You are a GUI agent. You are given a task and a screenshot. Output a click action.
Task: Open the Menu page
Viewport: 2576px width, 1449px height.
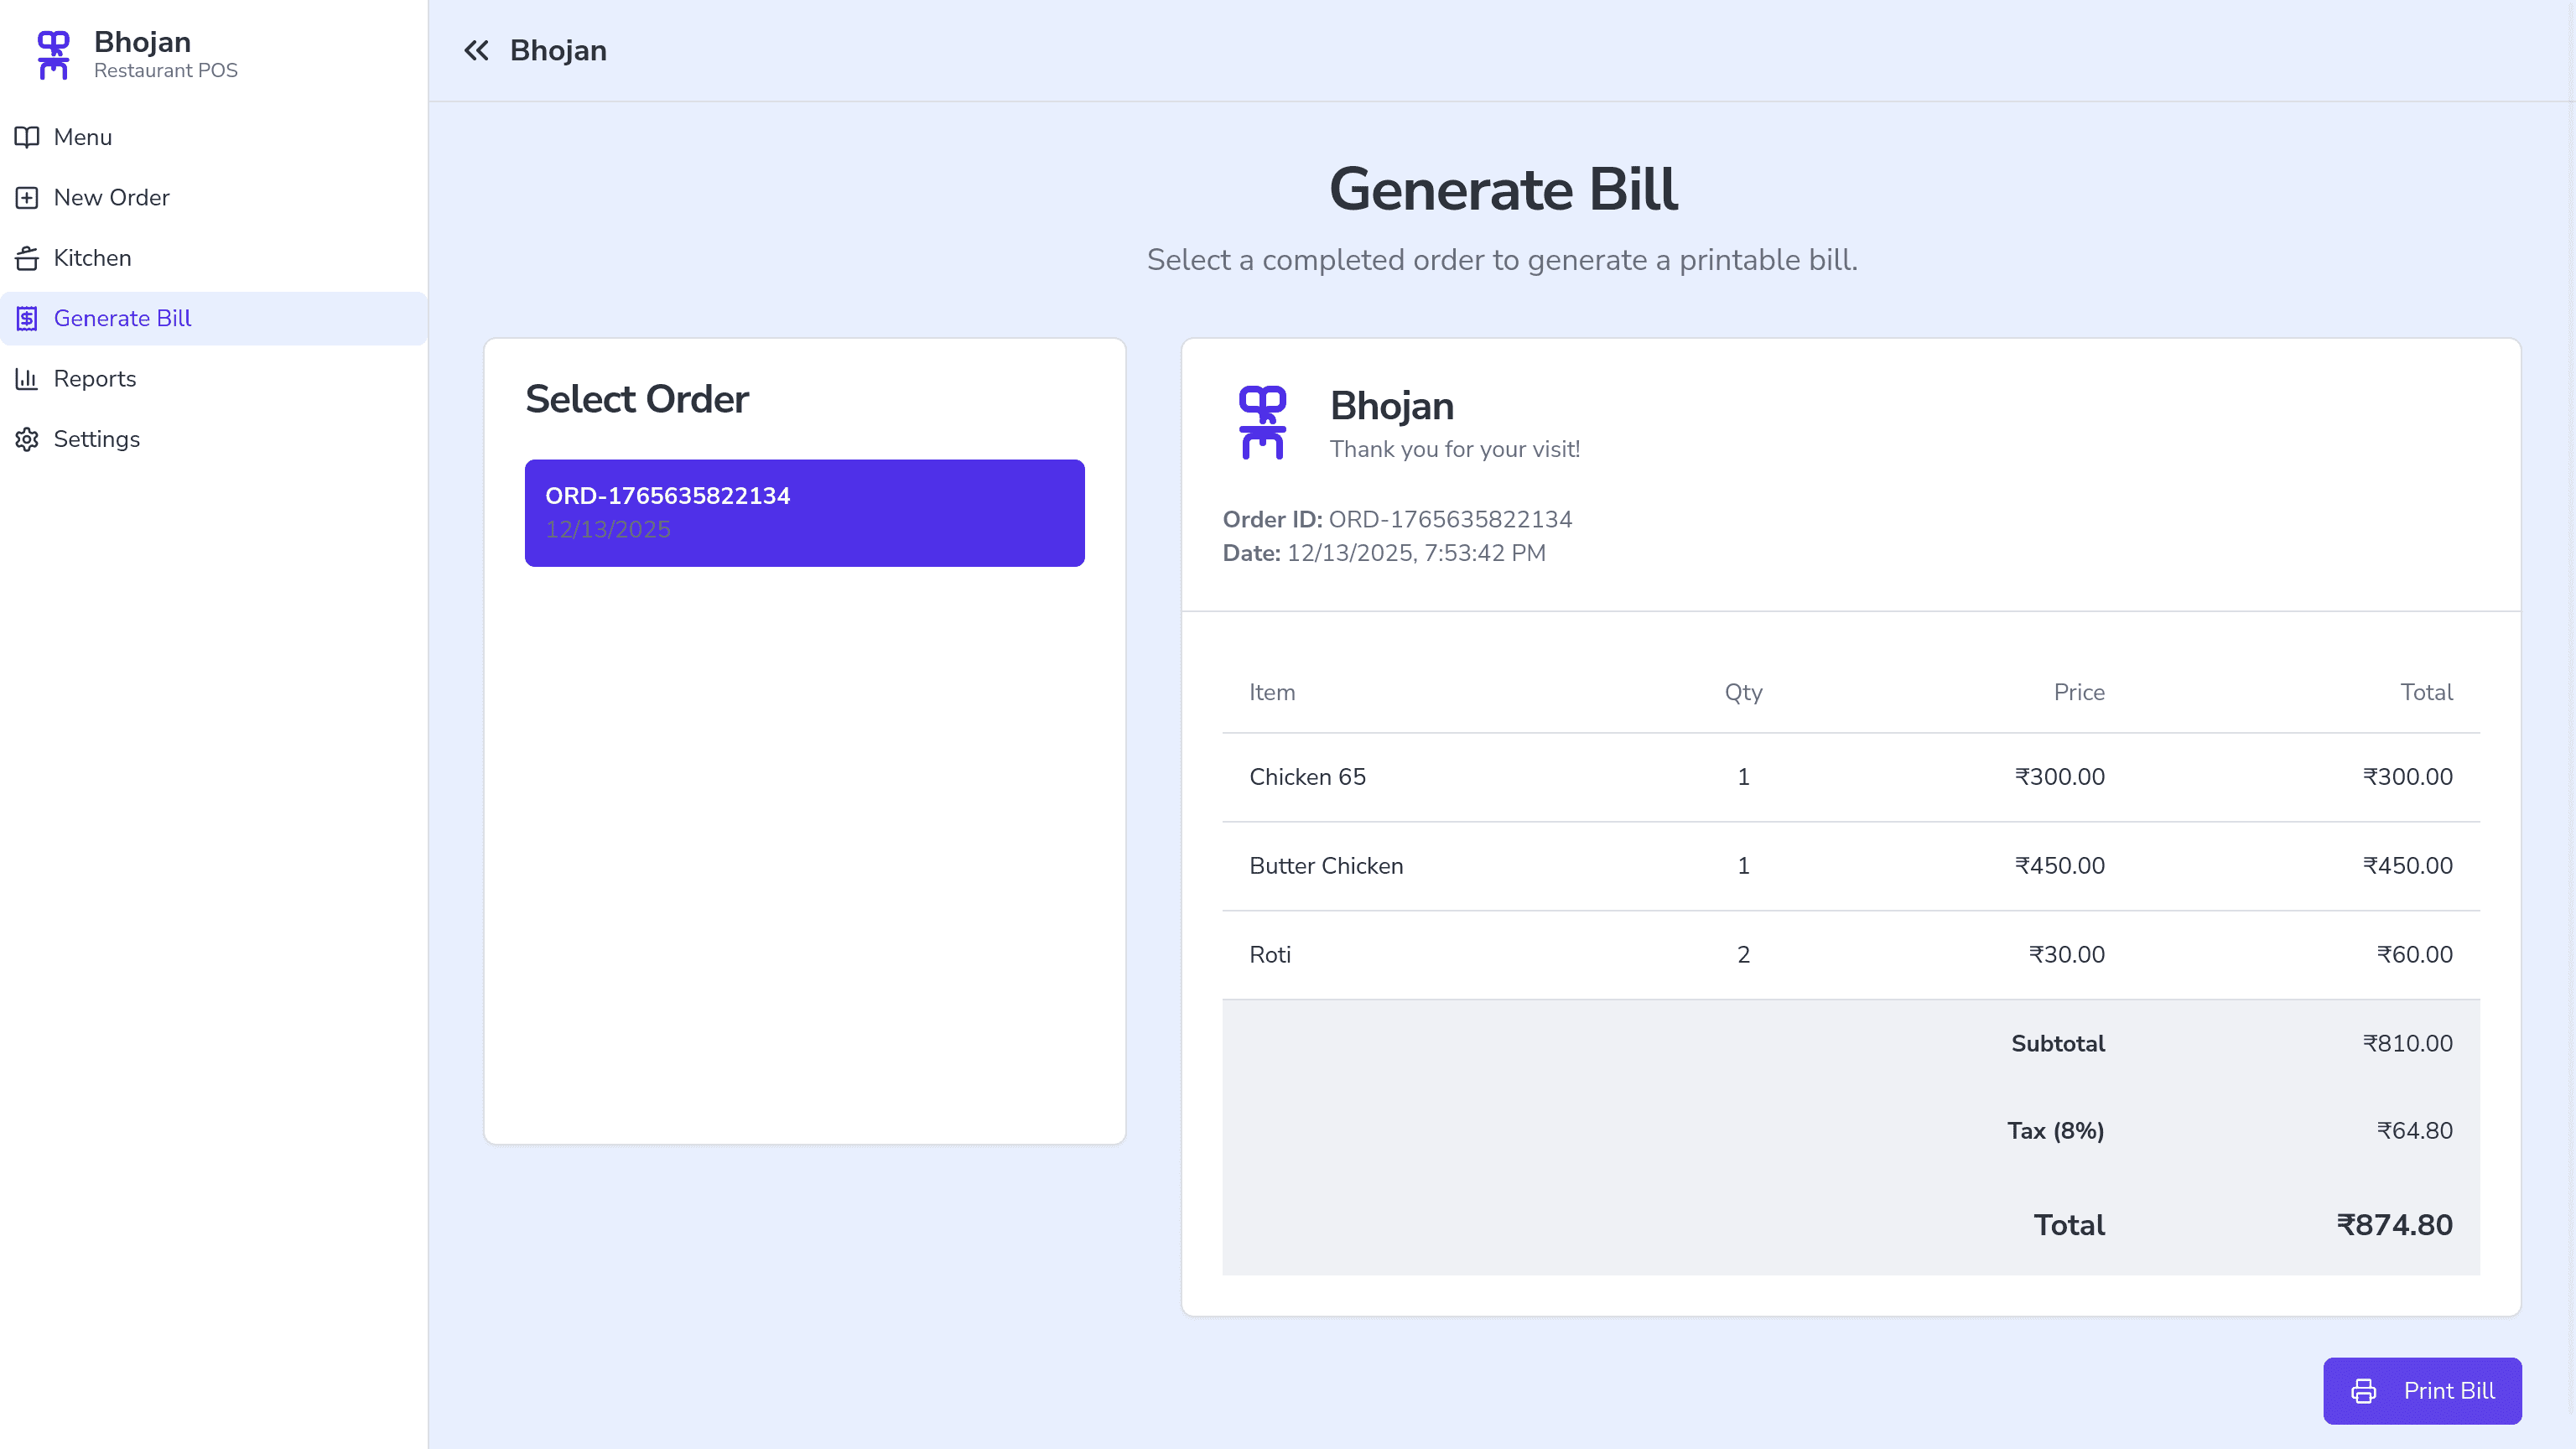click(x=83, y=137)
